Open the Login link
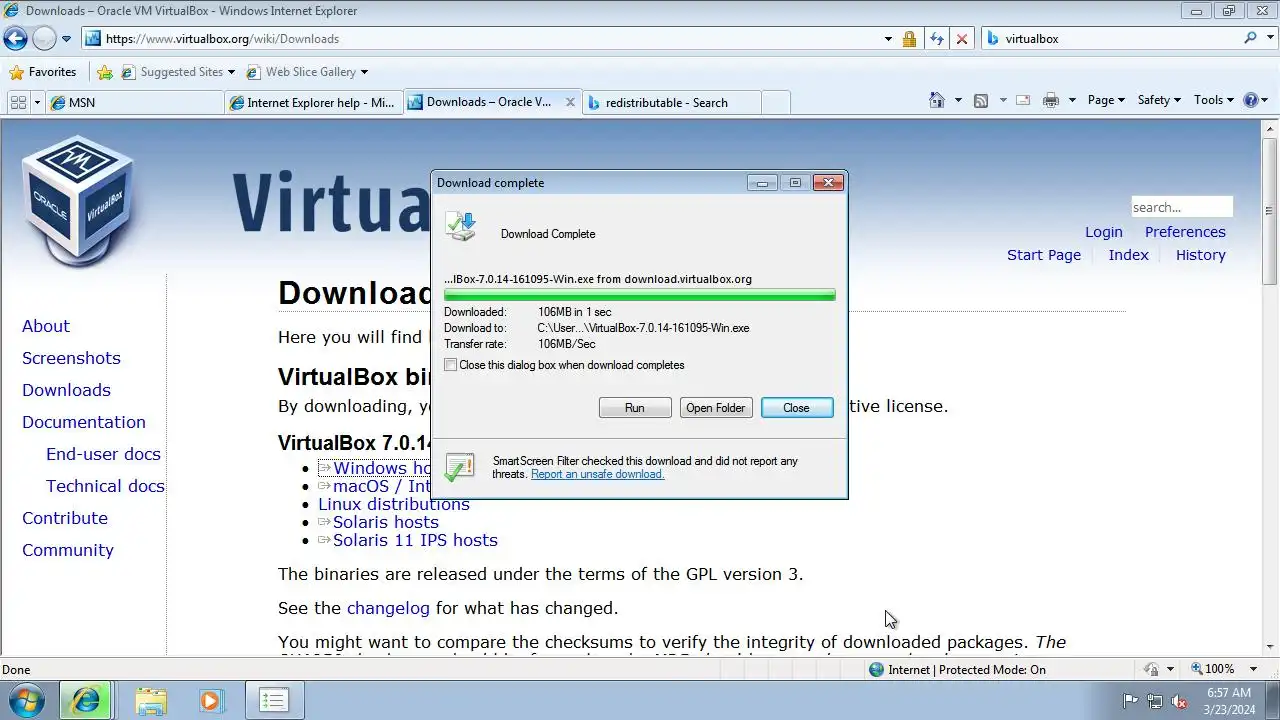The width and height of the screenshot is (1280, 720). click(x=1104, y=232)
